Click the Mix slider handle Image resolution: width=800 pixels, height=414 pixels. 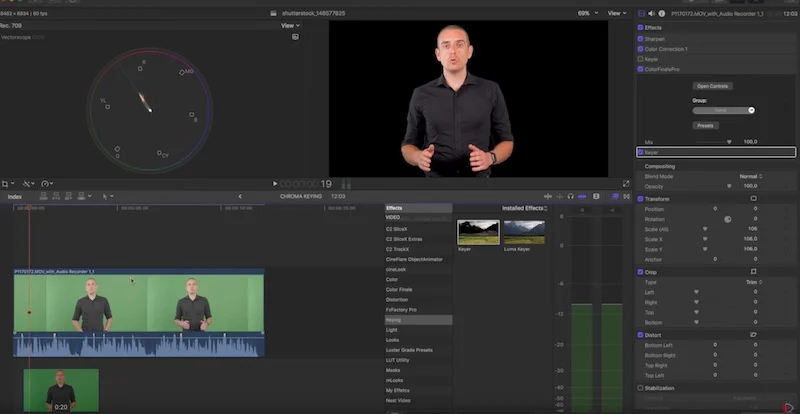pyautogui.click(x=729, y=142)
